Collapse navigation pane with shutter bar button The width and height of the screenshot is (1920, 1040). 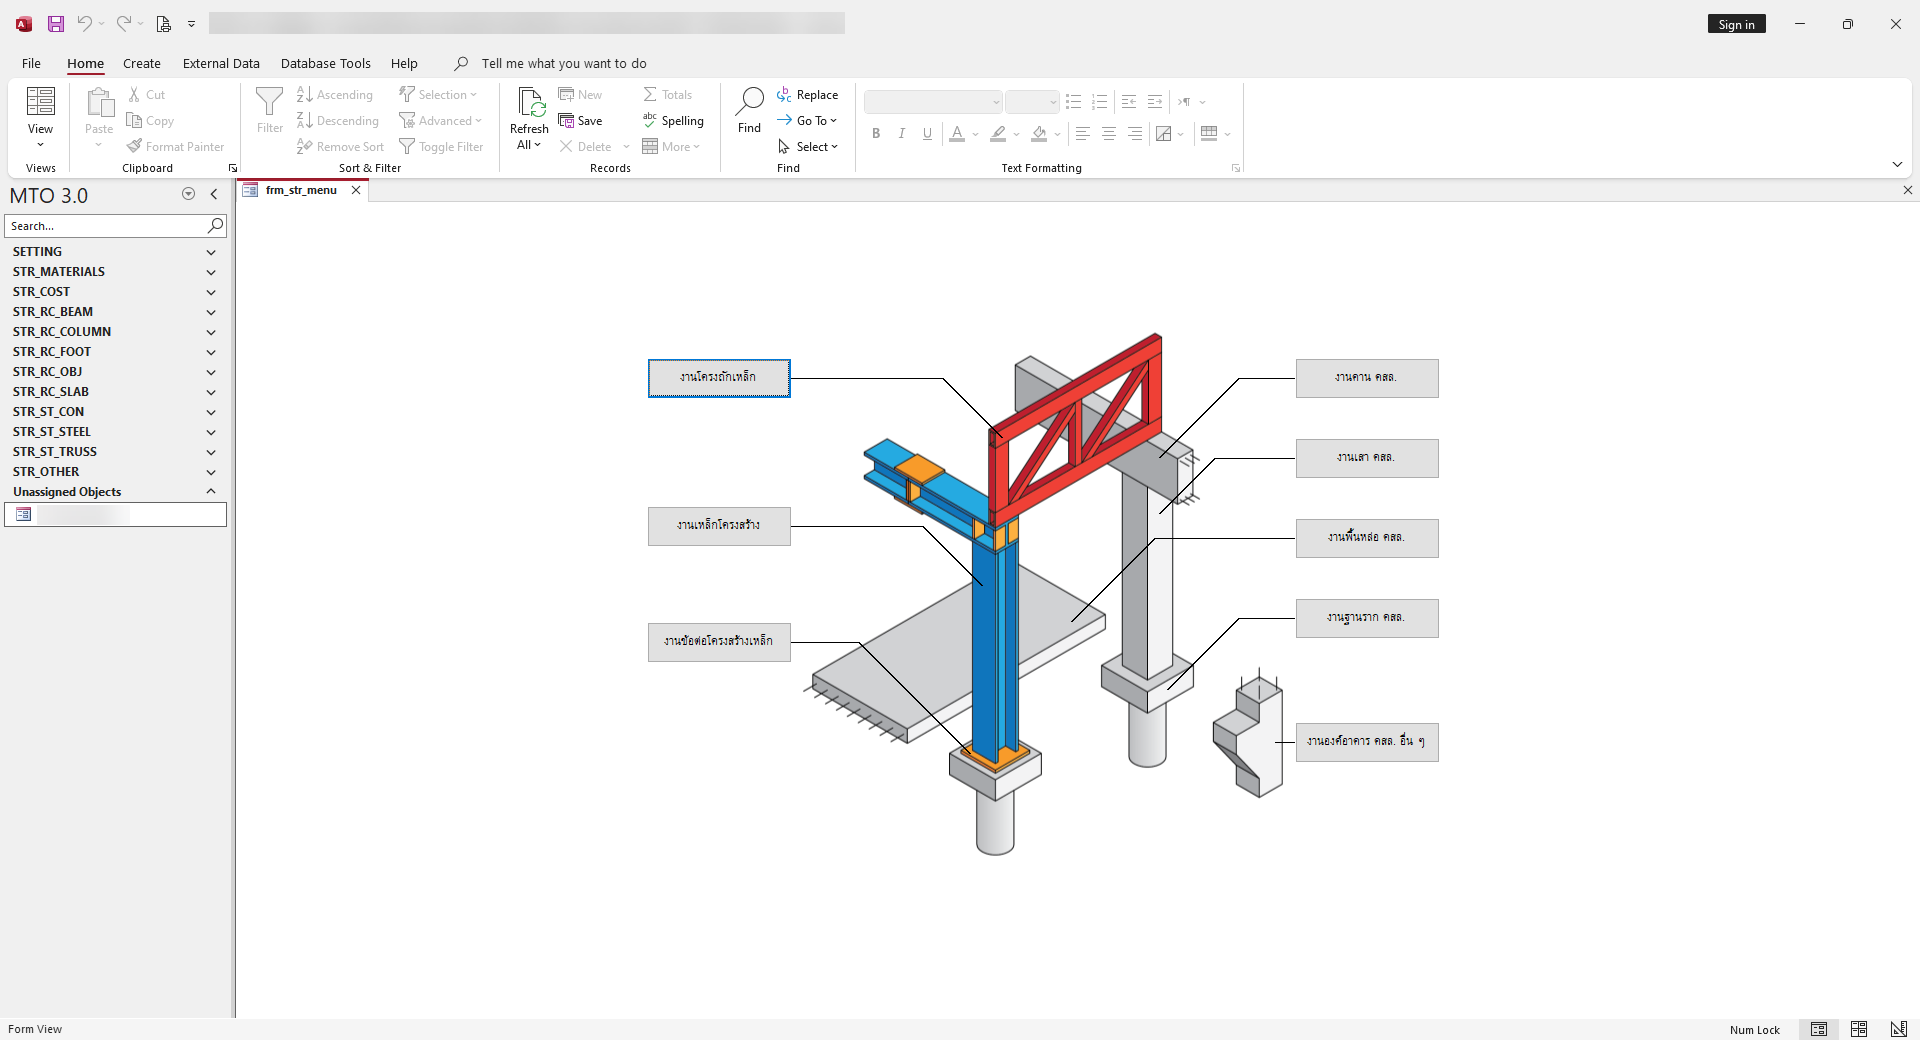213,194
